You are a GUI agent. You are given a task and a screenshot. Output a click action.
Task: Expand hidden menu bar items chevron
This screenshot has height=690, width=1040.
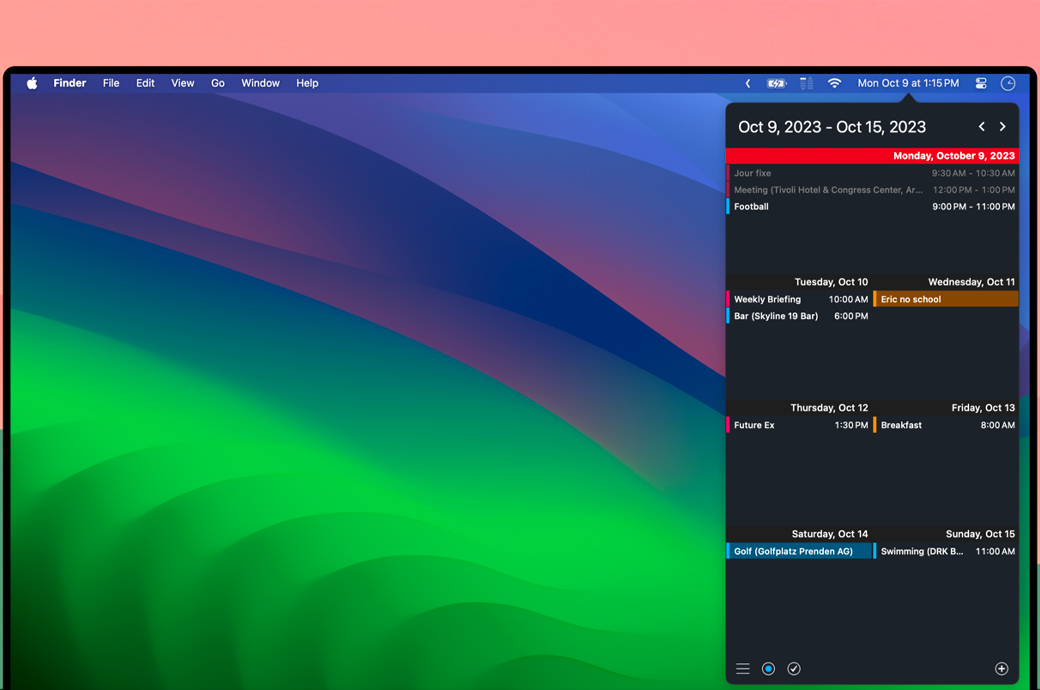(748, 83)
